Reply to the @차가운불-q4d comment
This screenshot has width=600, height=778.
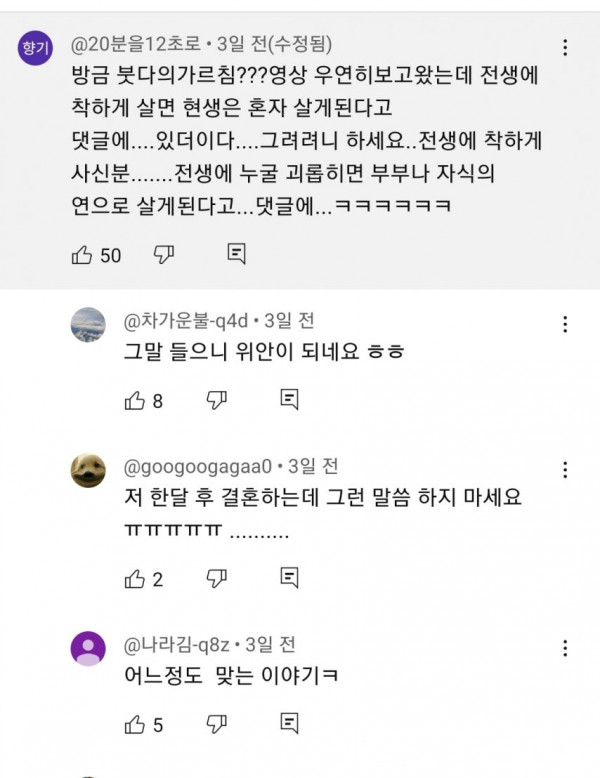pyautogui.click(x=289, y=400)
